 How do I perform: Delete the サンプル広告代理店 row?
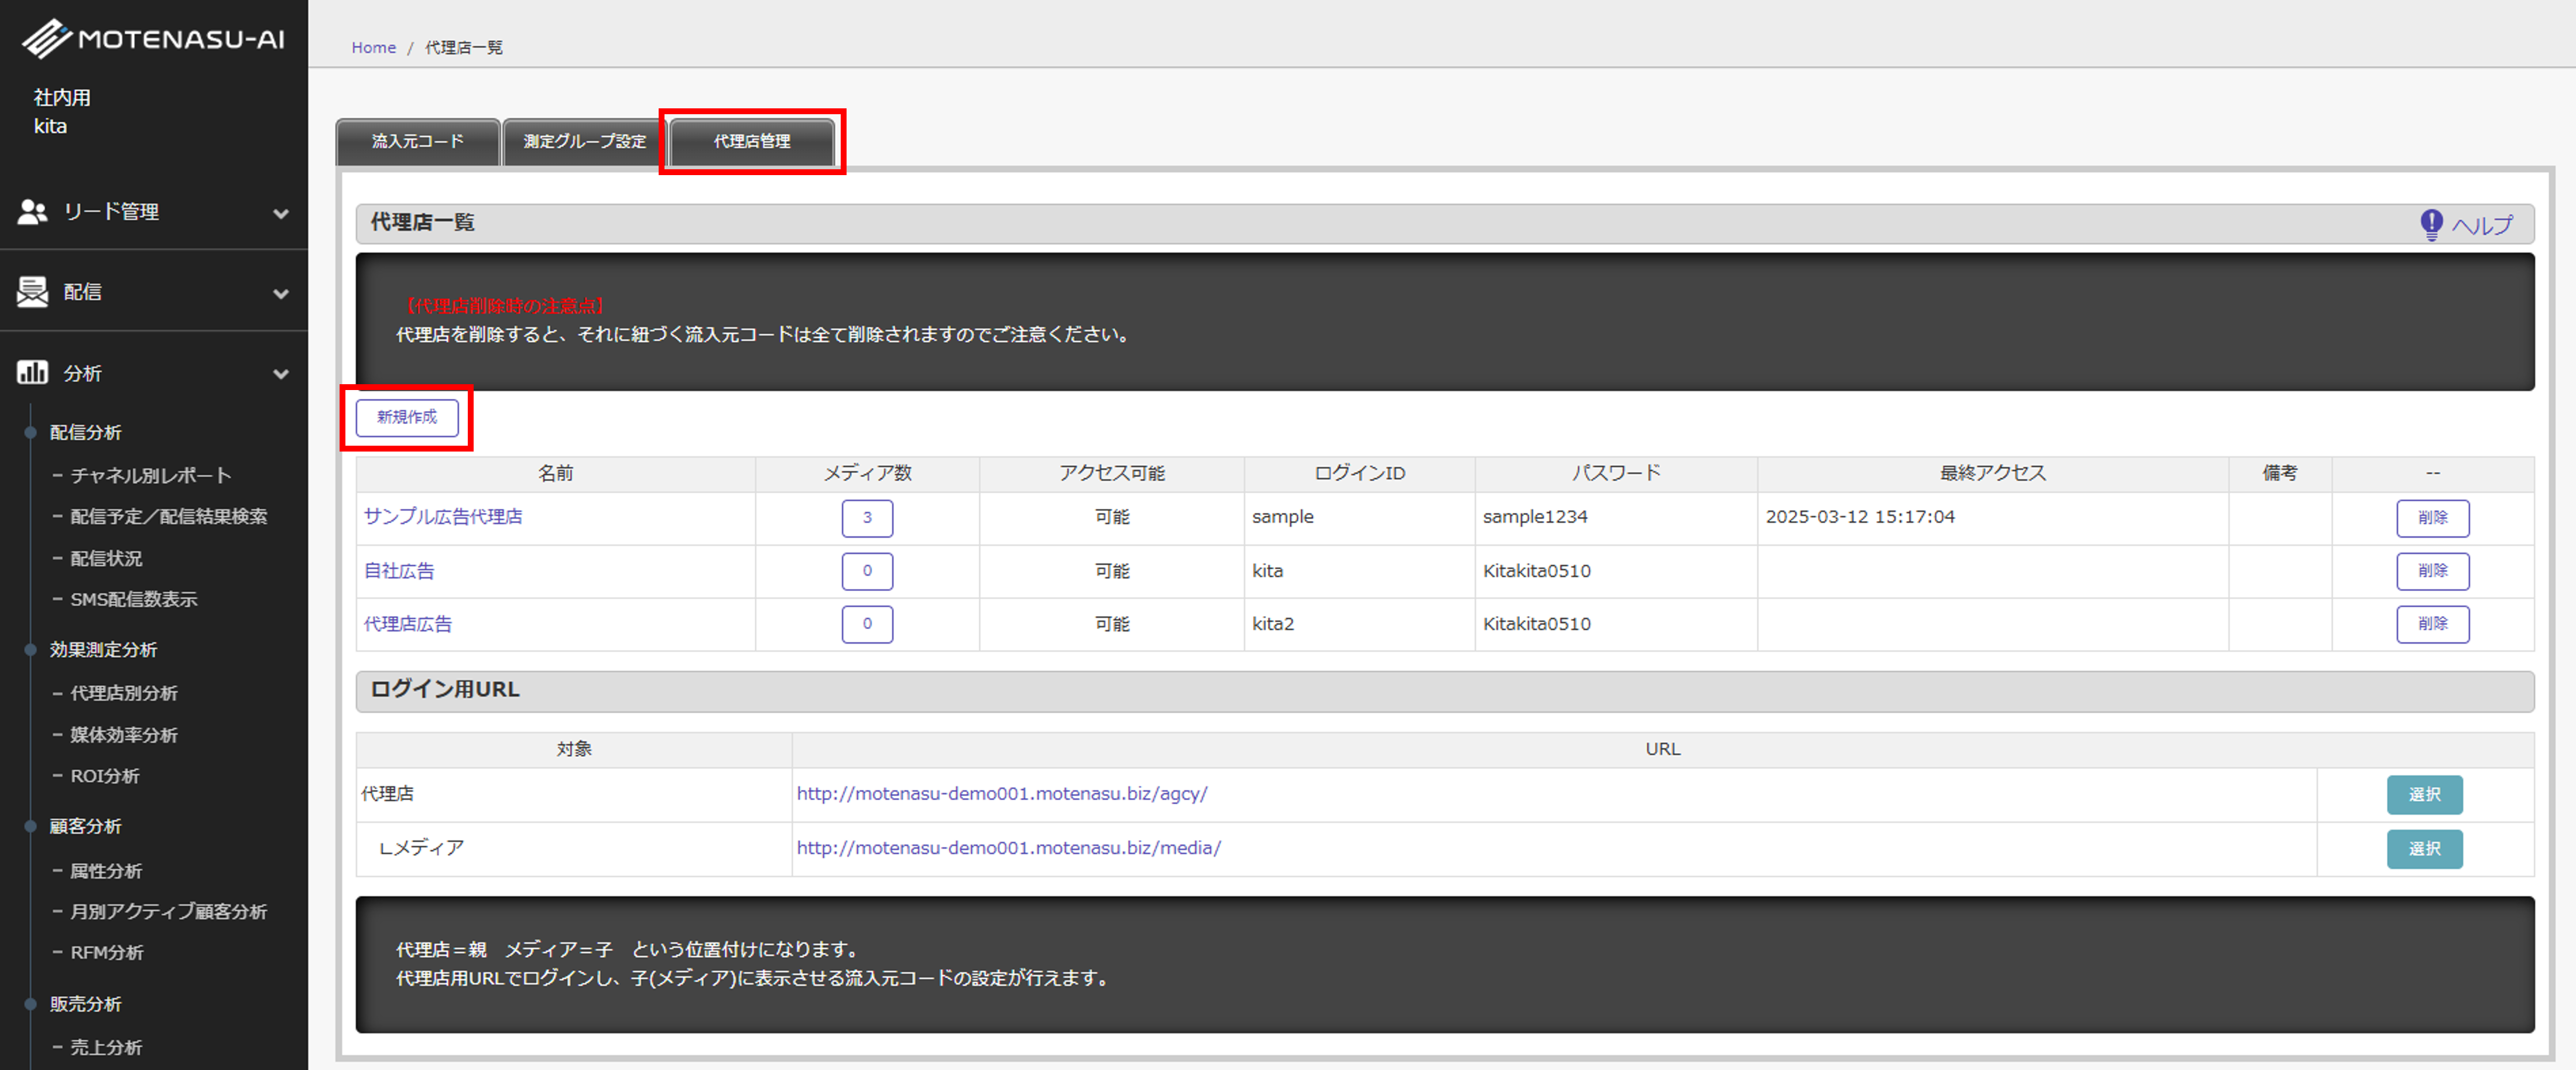(2432, 518)
